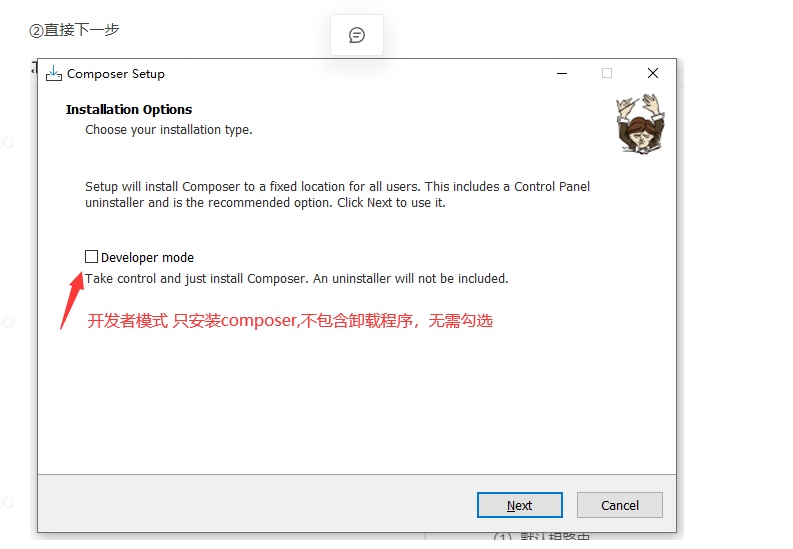Click the 'Choose your installation type.' text
This screenshot has width=793, height=549.
[168, 130]
